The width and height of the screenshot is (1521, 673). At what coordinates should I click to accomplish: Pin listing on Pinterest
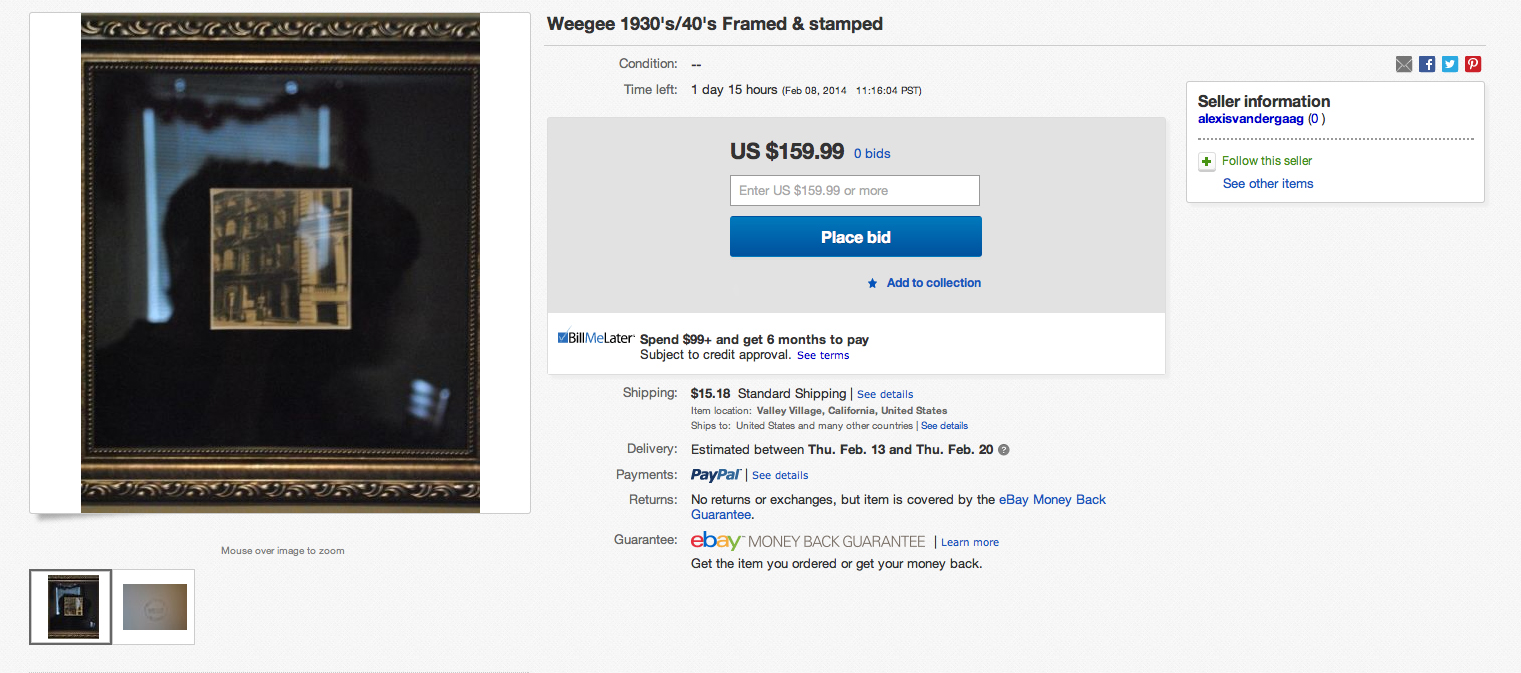click(x=1473, y=64)
